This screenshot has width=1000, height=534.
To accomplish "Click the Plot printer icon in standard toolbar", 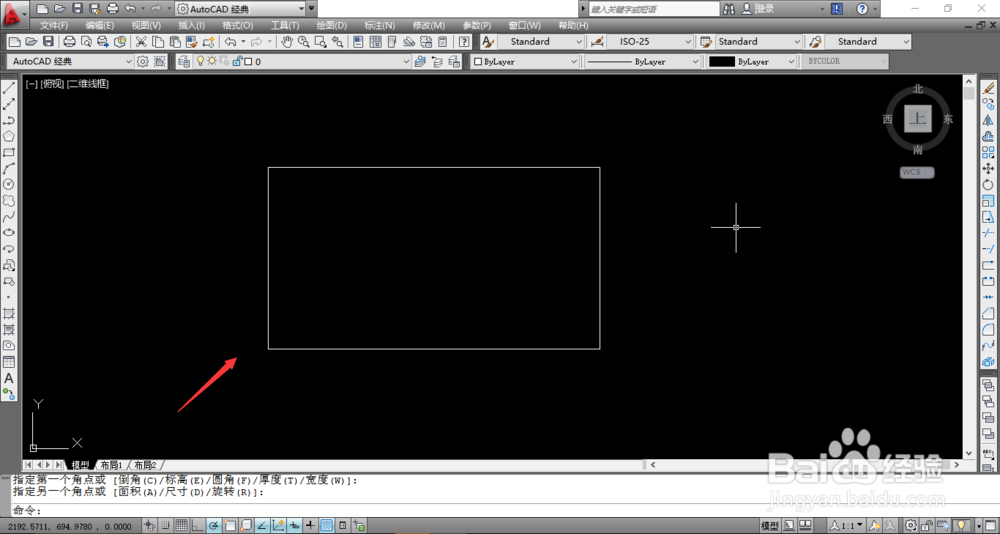I will [69, 41].
